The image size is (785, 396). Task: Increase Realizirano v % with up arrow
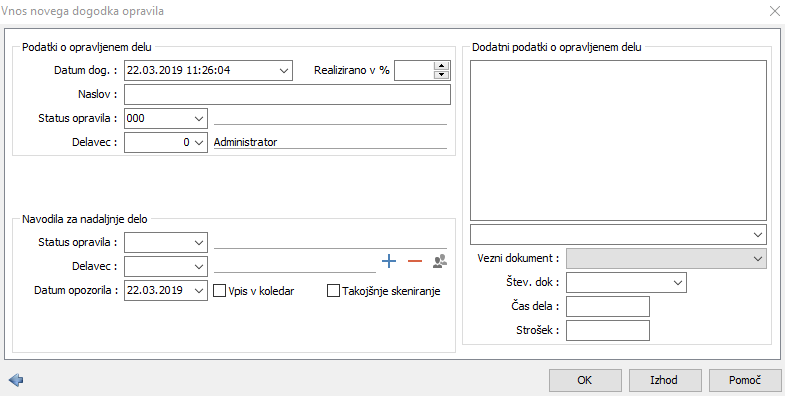[x=441, y=66]
